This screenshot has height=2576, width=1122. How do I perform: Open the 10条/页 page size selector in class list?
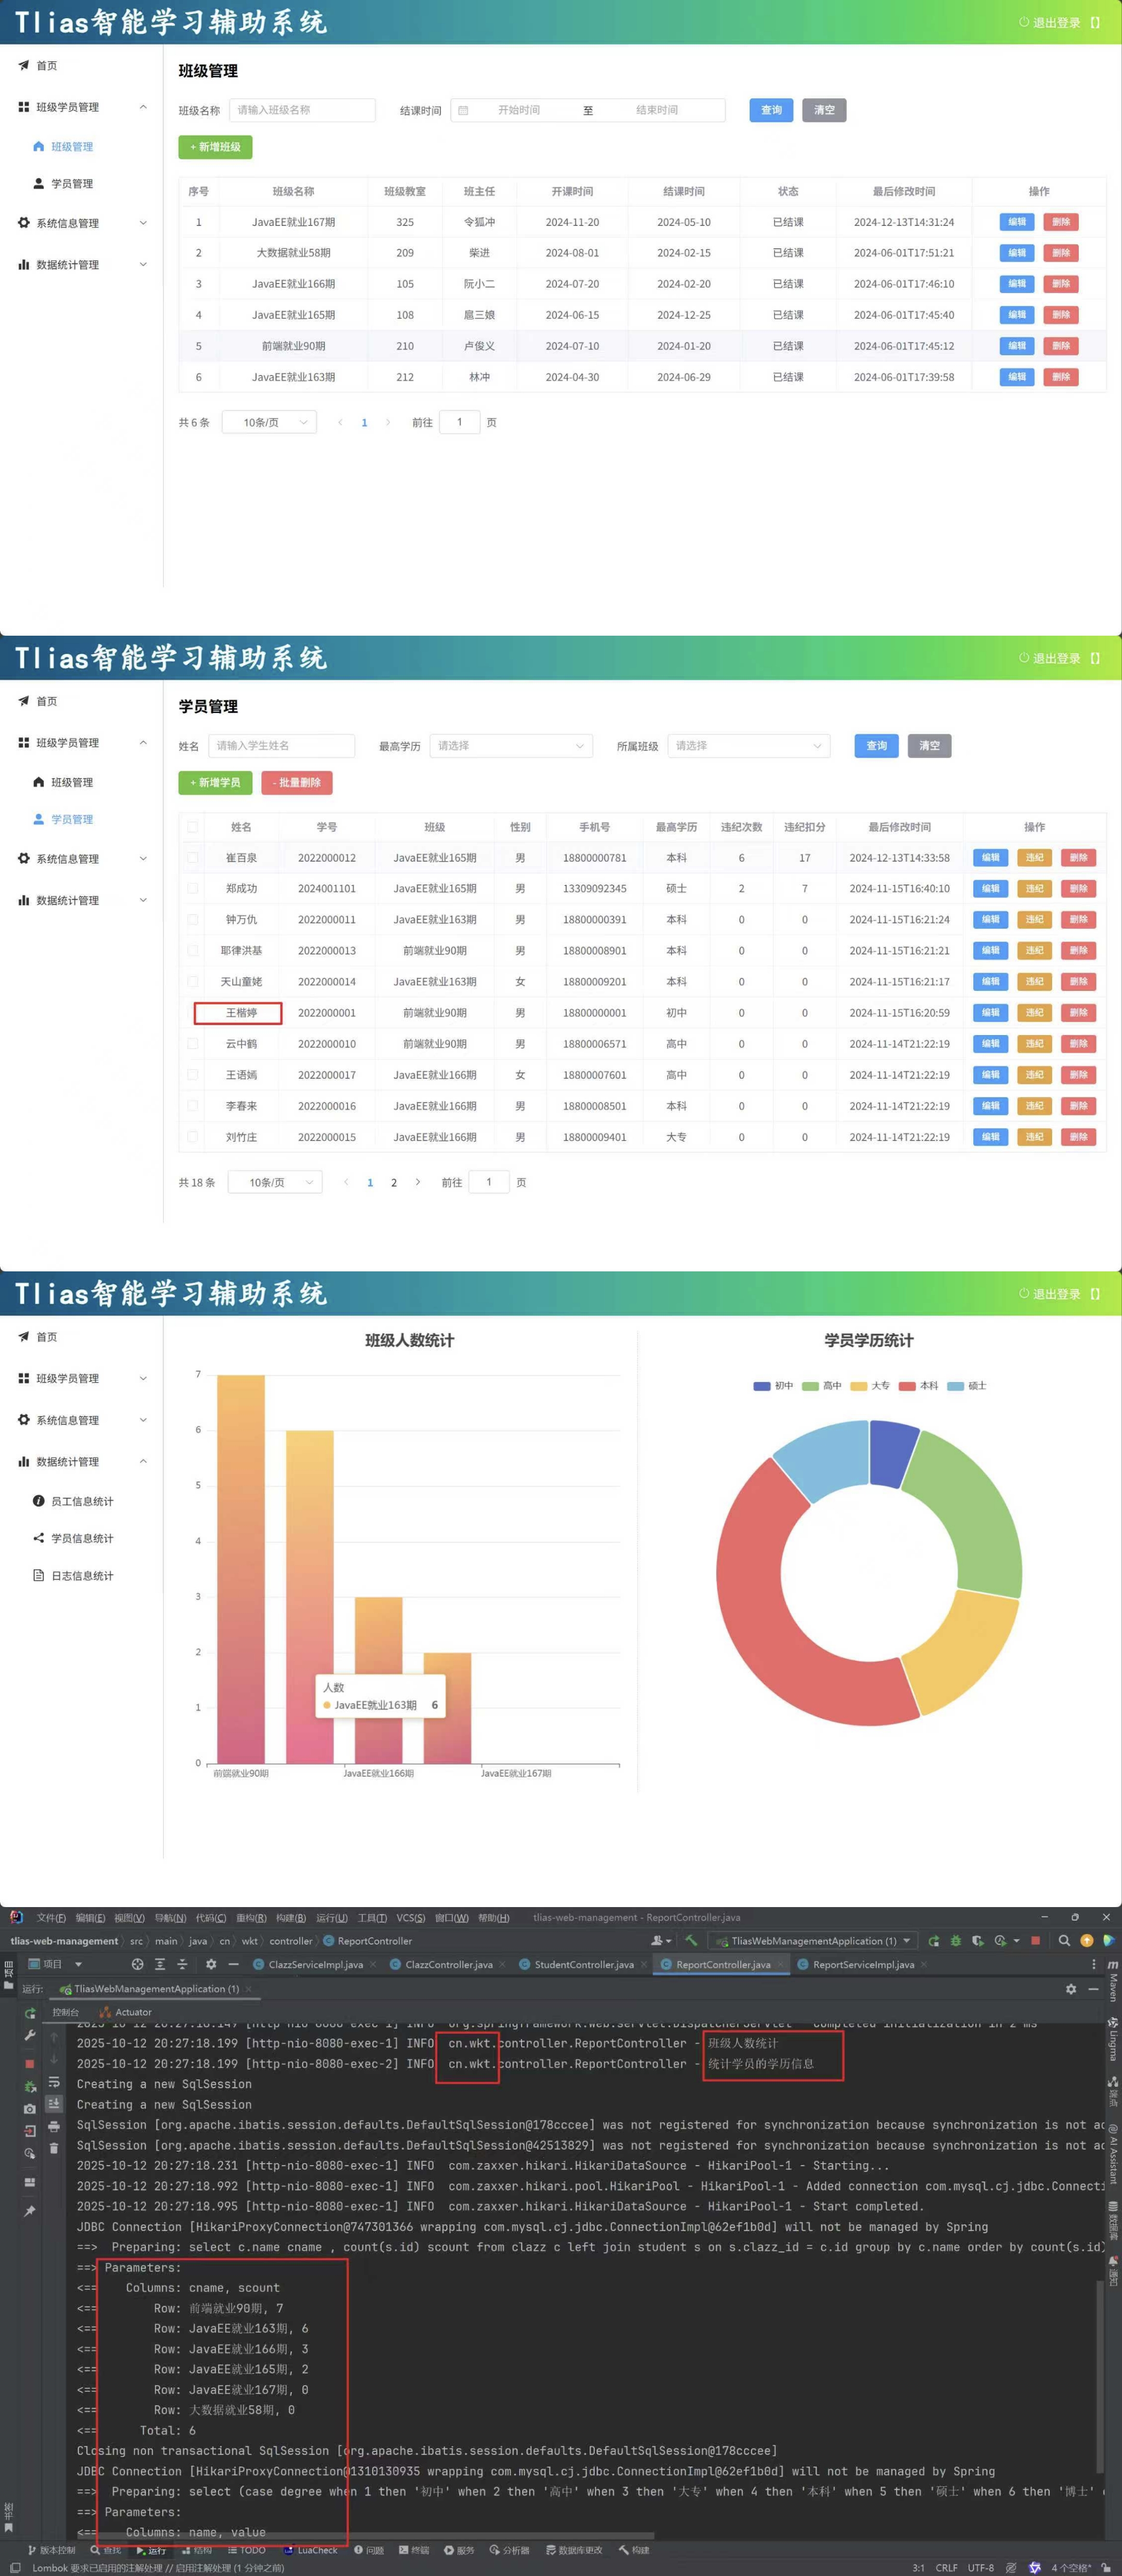point(269,422)
